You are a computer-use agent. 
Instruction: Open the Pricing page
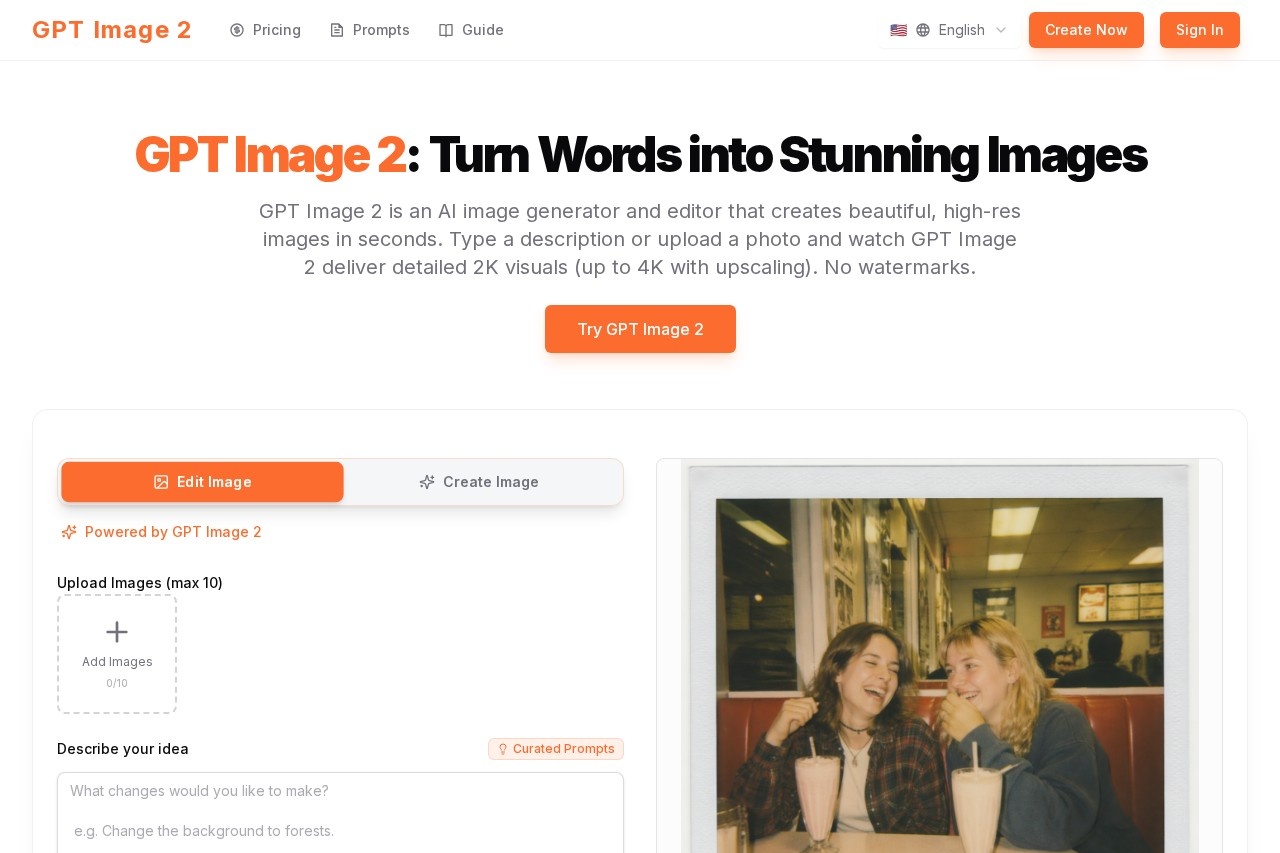(276, 30)
